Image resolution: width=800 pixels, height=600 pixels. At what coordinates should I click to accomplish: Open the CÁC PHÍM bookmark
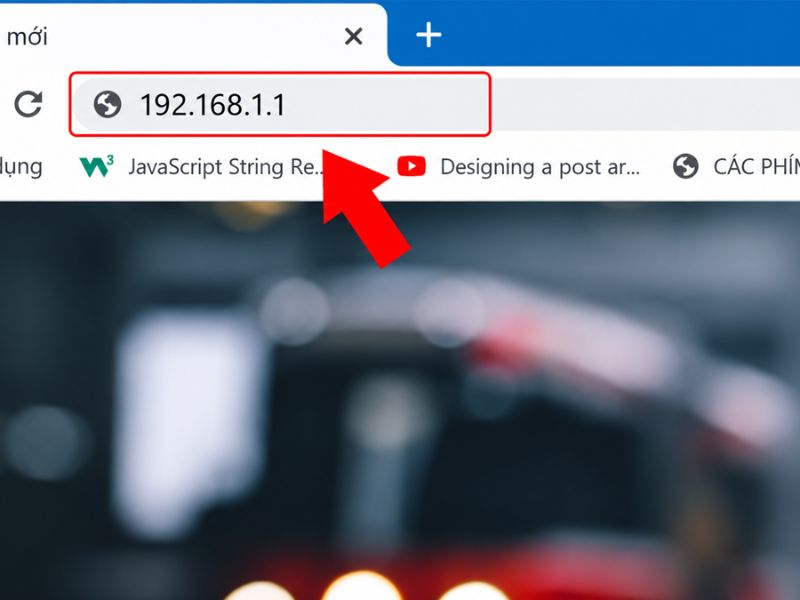[x=736, y=167]
